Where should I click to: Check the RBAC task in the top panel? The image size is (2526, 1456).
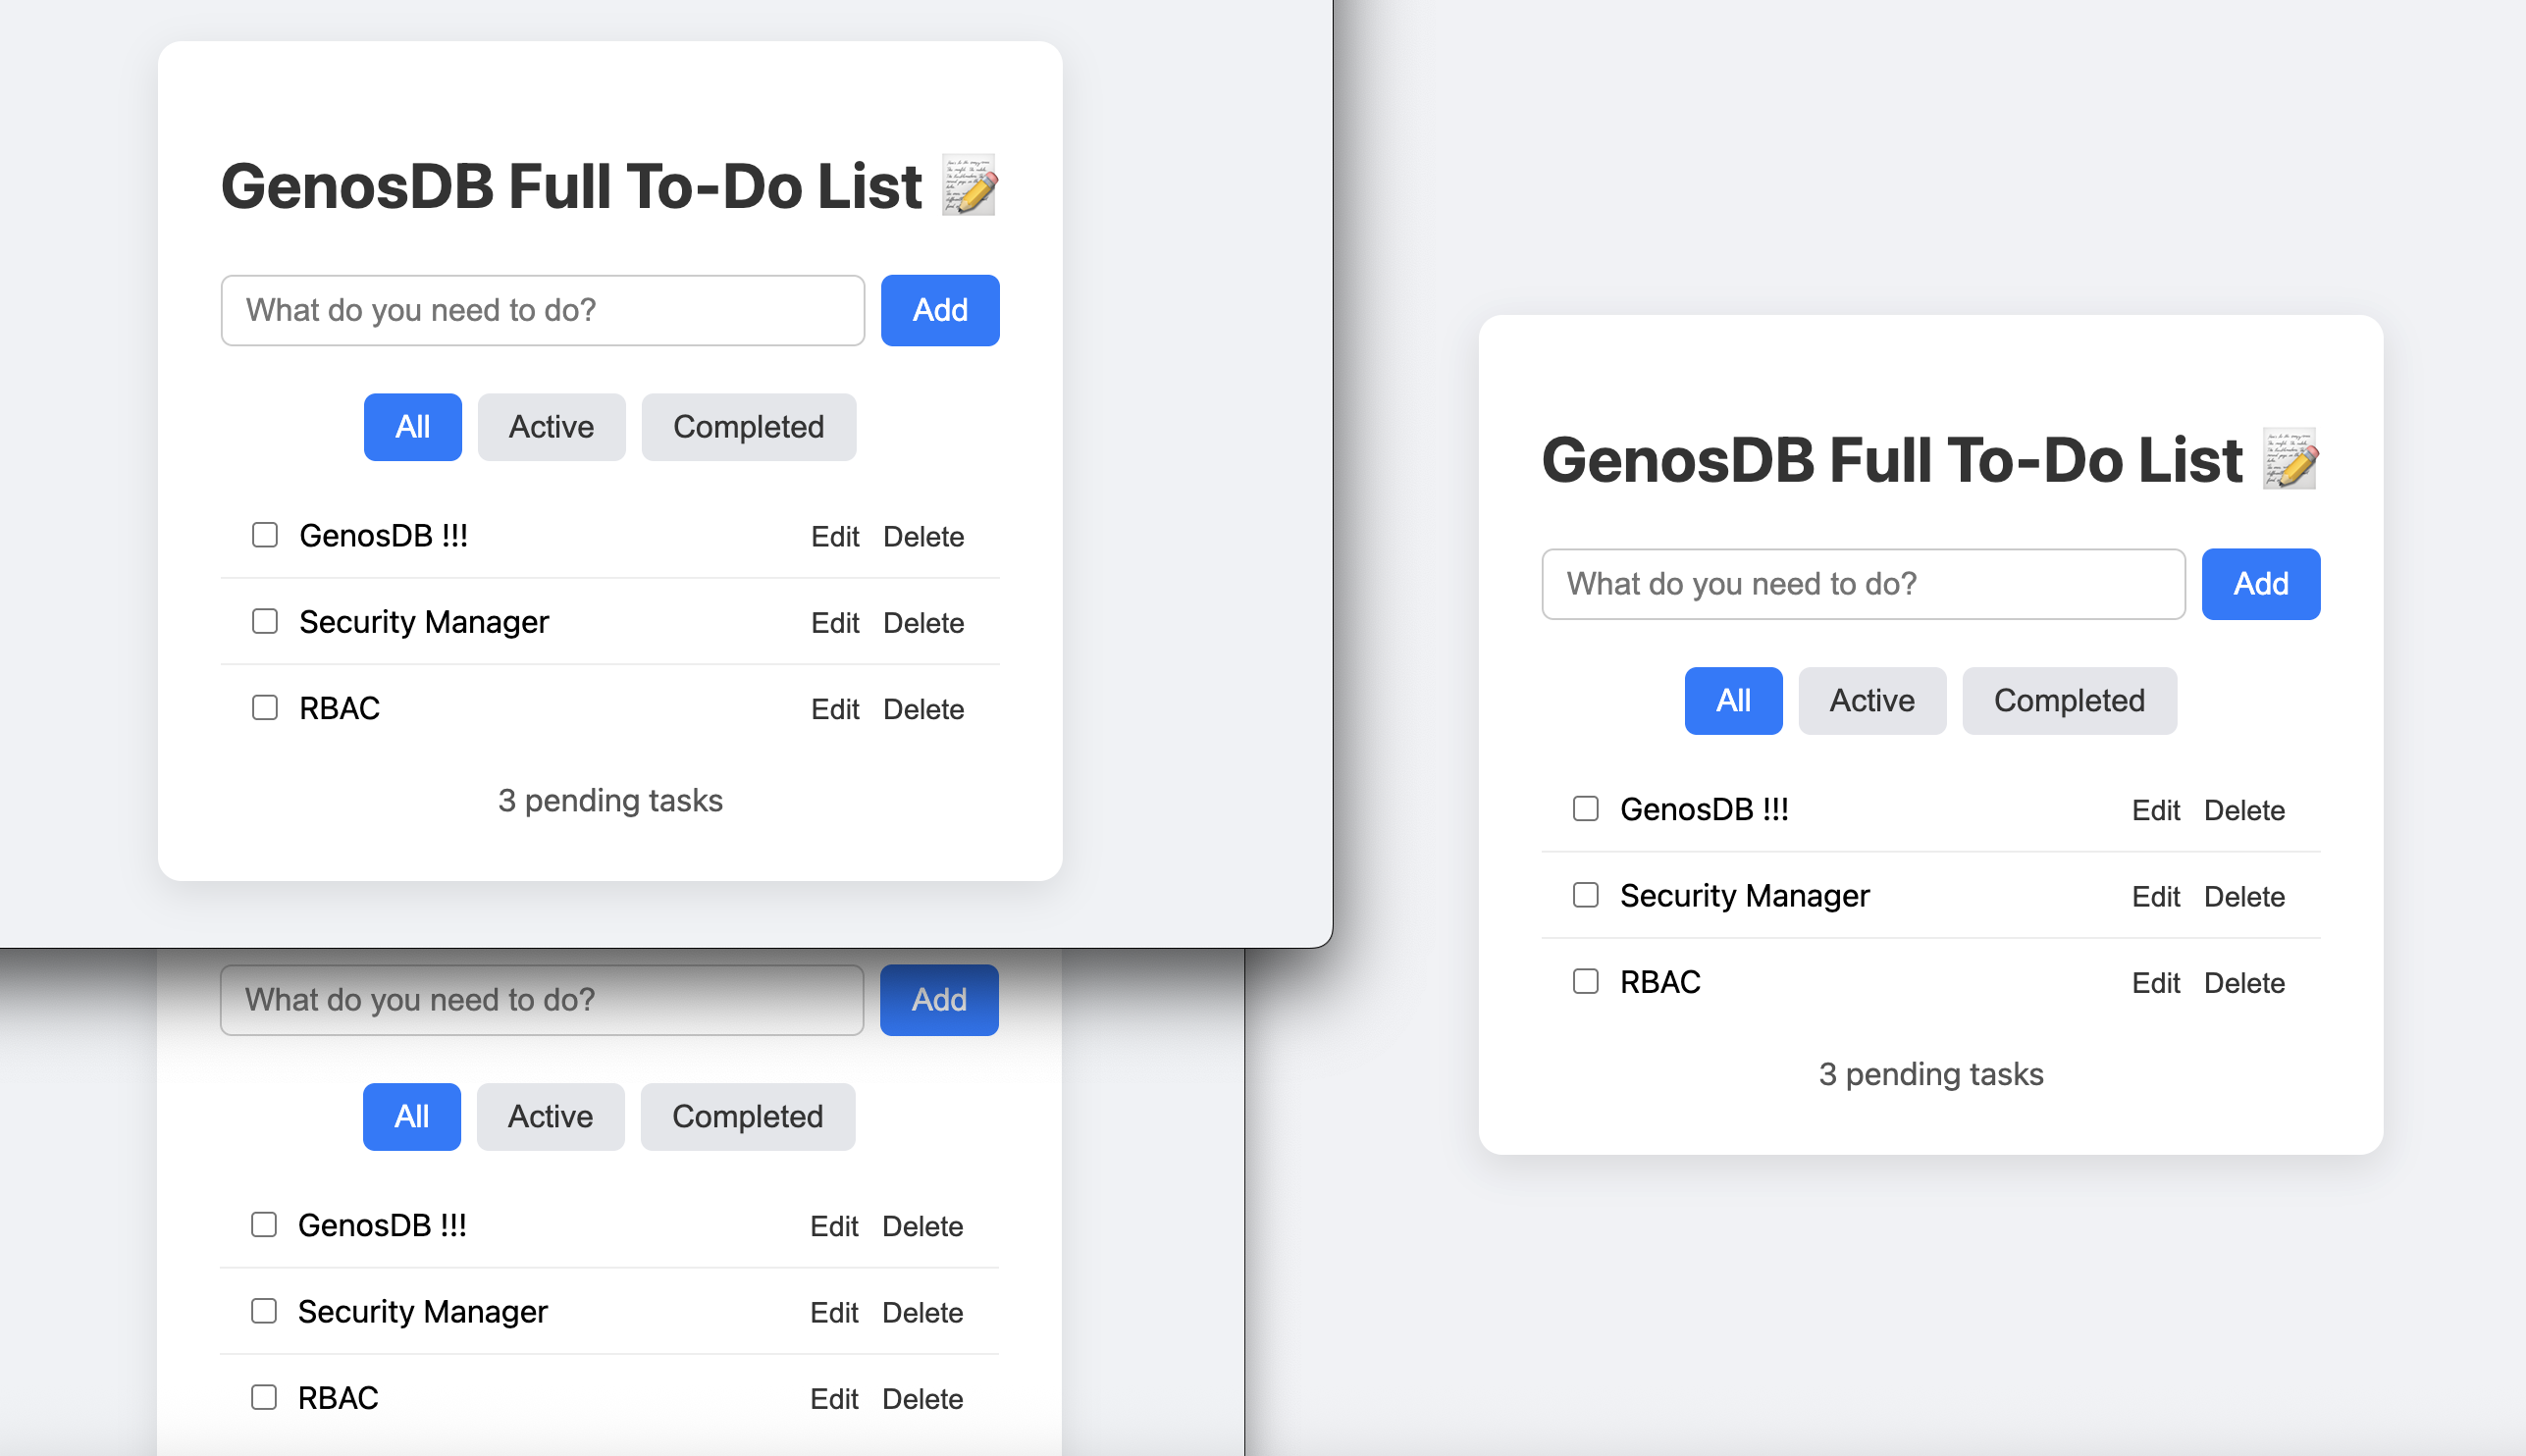pos(264,707)
